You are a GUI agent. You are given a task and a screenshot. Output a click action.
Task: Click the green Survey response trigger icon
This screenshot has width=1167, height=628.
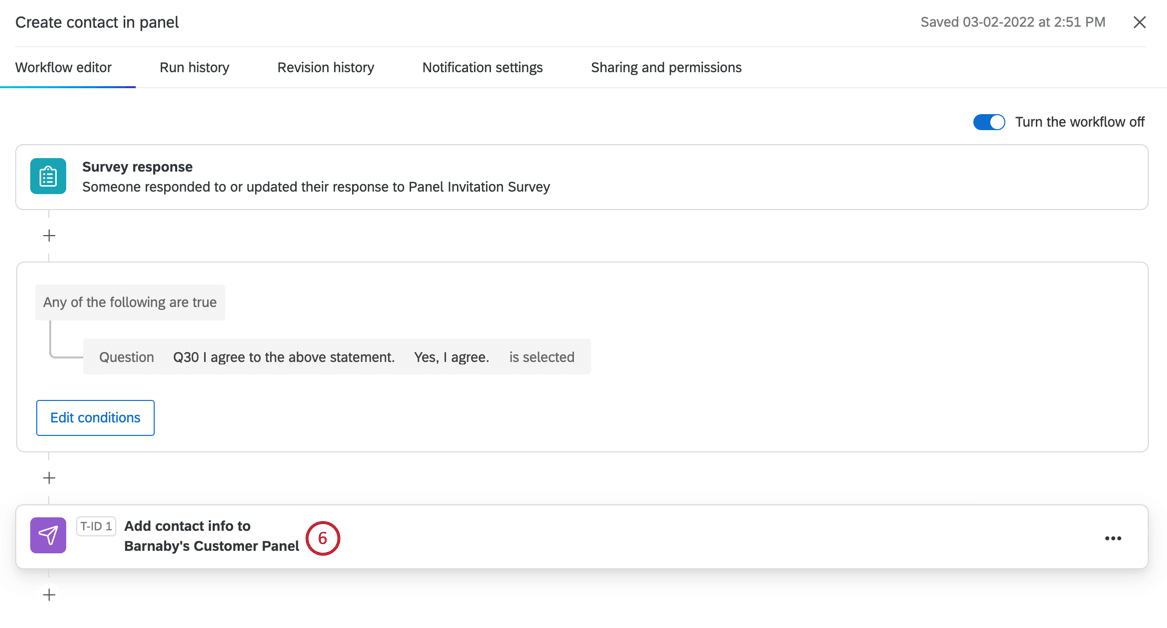[47, 176]
